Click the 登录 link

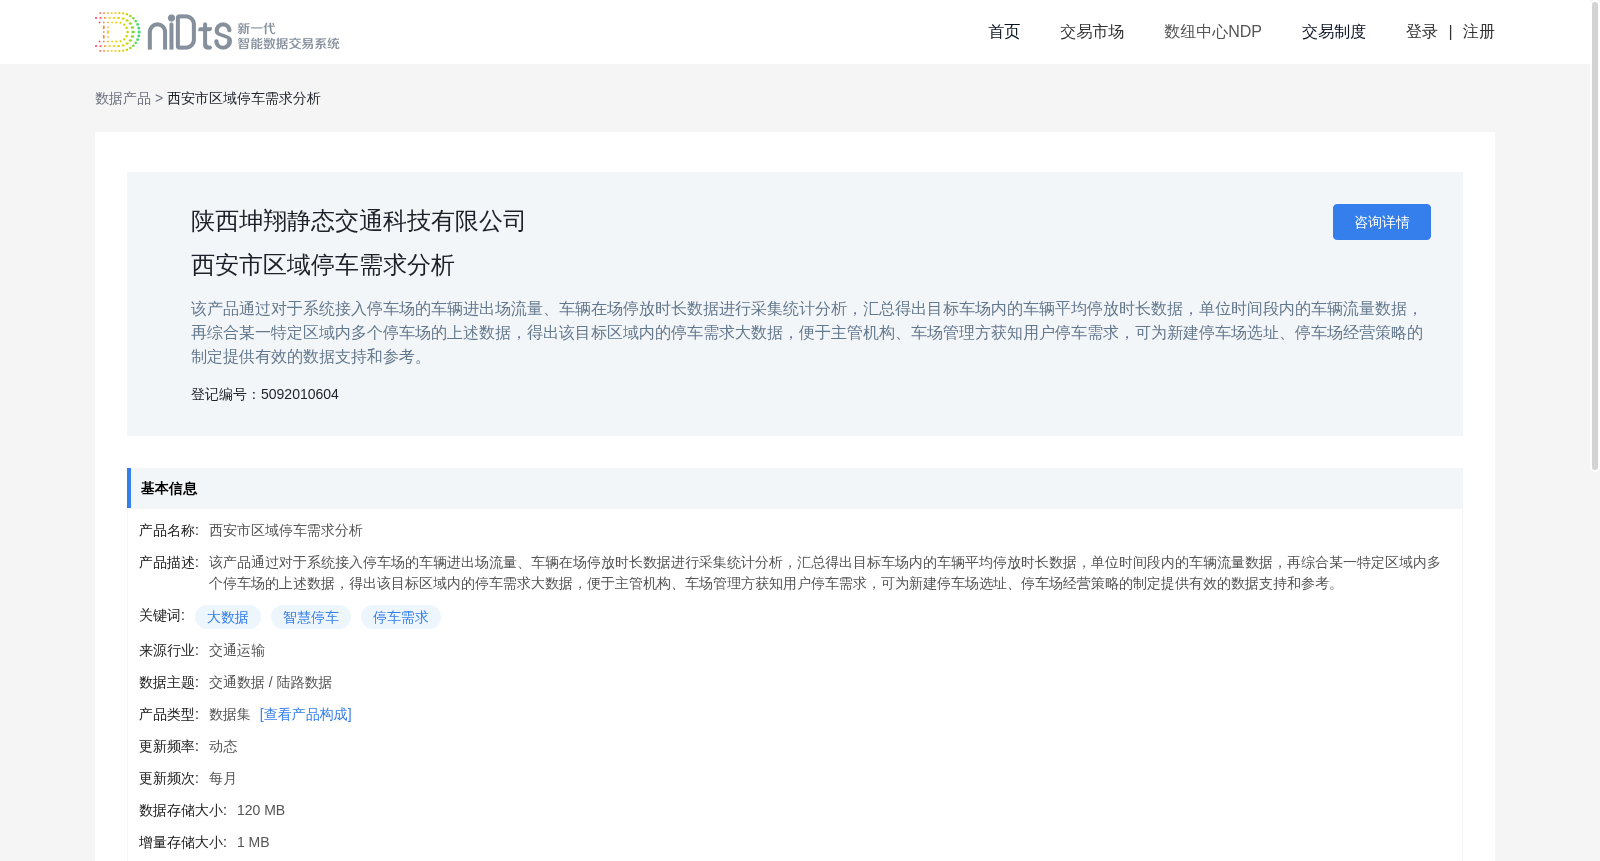tap(1421, 32)
